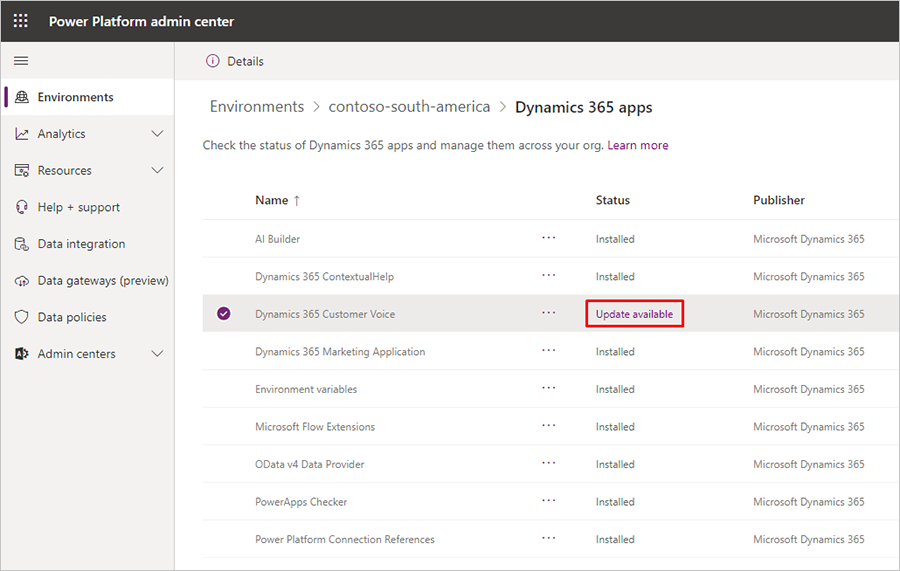Click the Environments sidebar icon
The width and height of the screenshot is (900, 571).
[x=22, y=97]
